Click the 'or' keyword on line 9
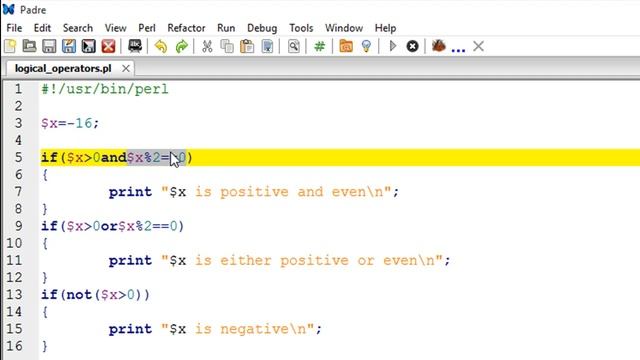Screen dimensions: 640x360 (x=109, y=226)
